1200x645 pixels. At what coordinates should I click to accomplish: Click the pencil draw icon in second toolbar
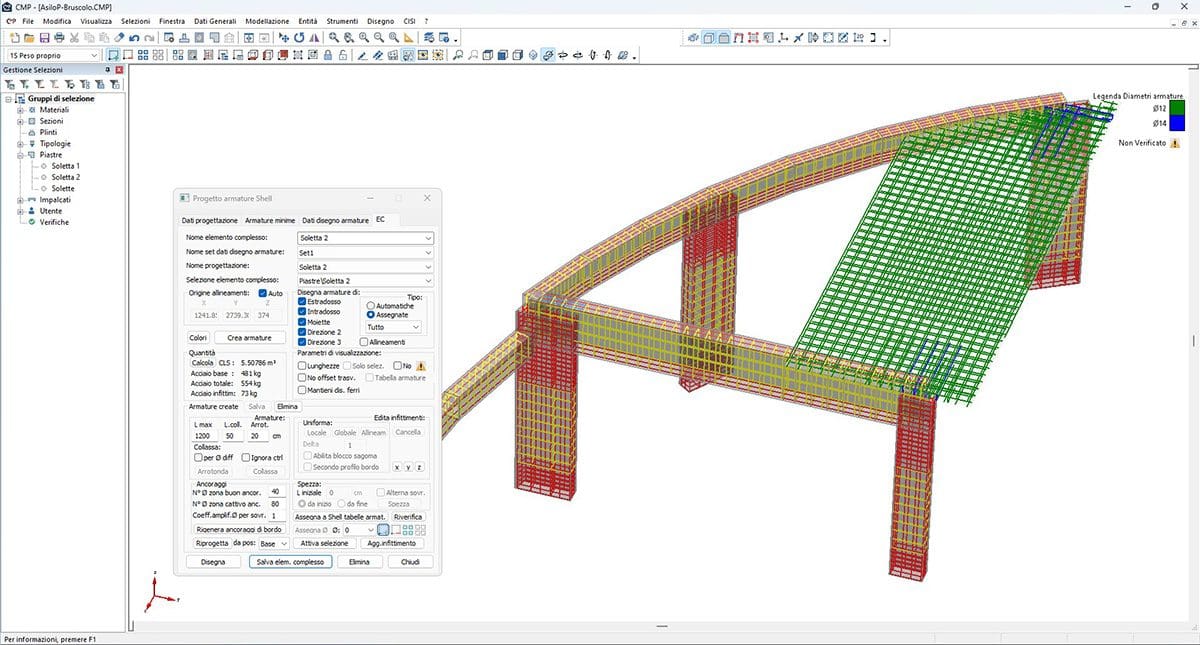click(x=362, y=55)
